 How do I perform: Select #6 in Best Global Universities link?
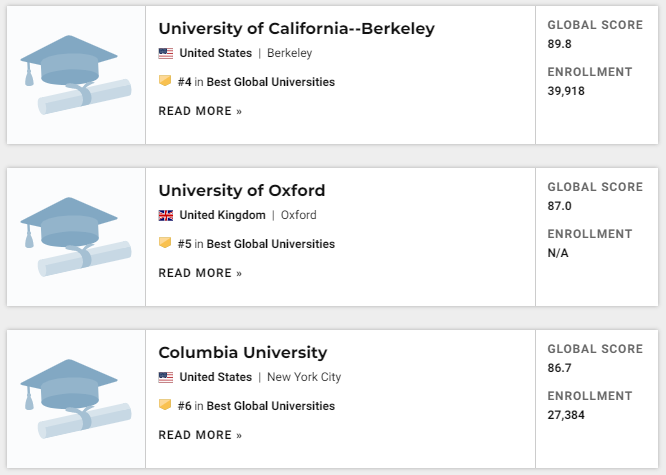256,406
